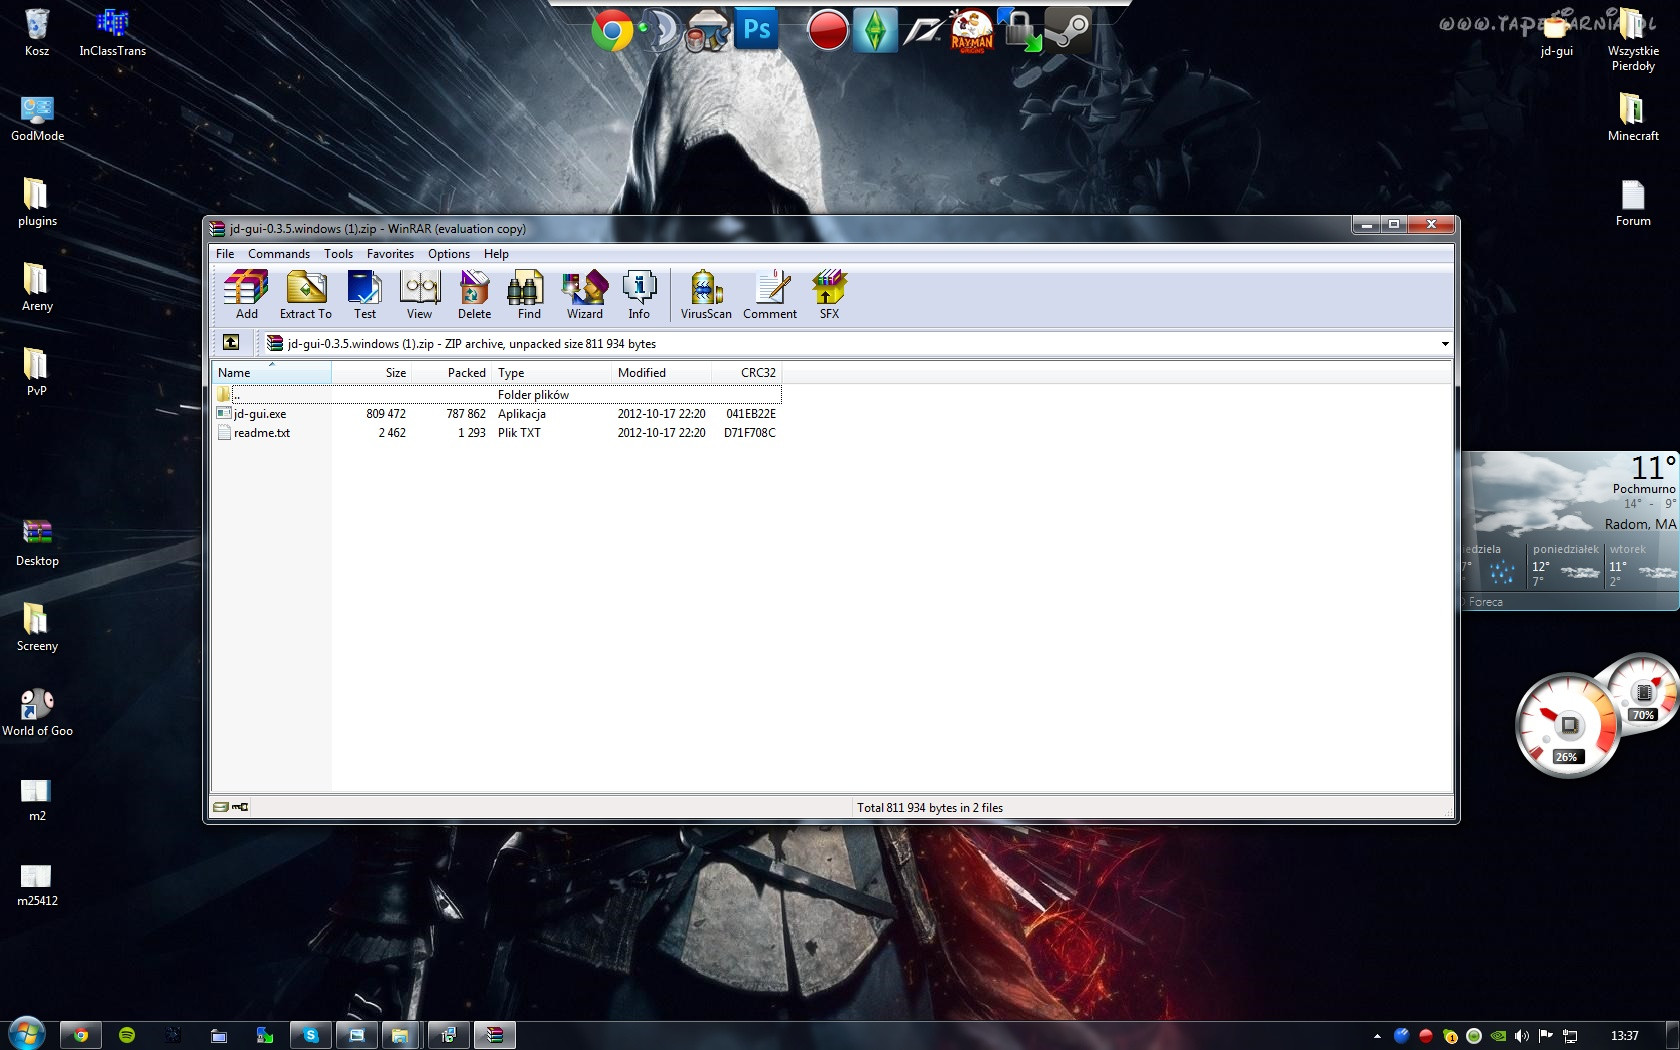Open the GodMode desktop icon
1680x1050 pixels.
37,118
